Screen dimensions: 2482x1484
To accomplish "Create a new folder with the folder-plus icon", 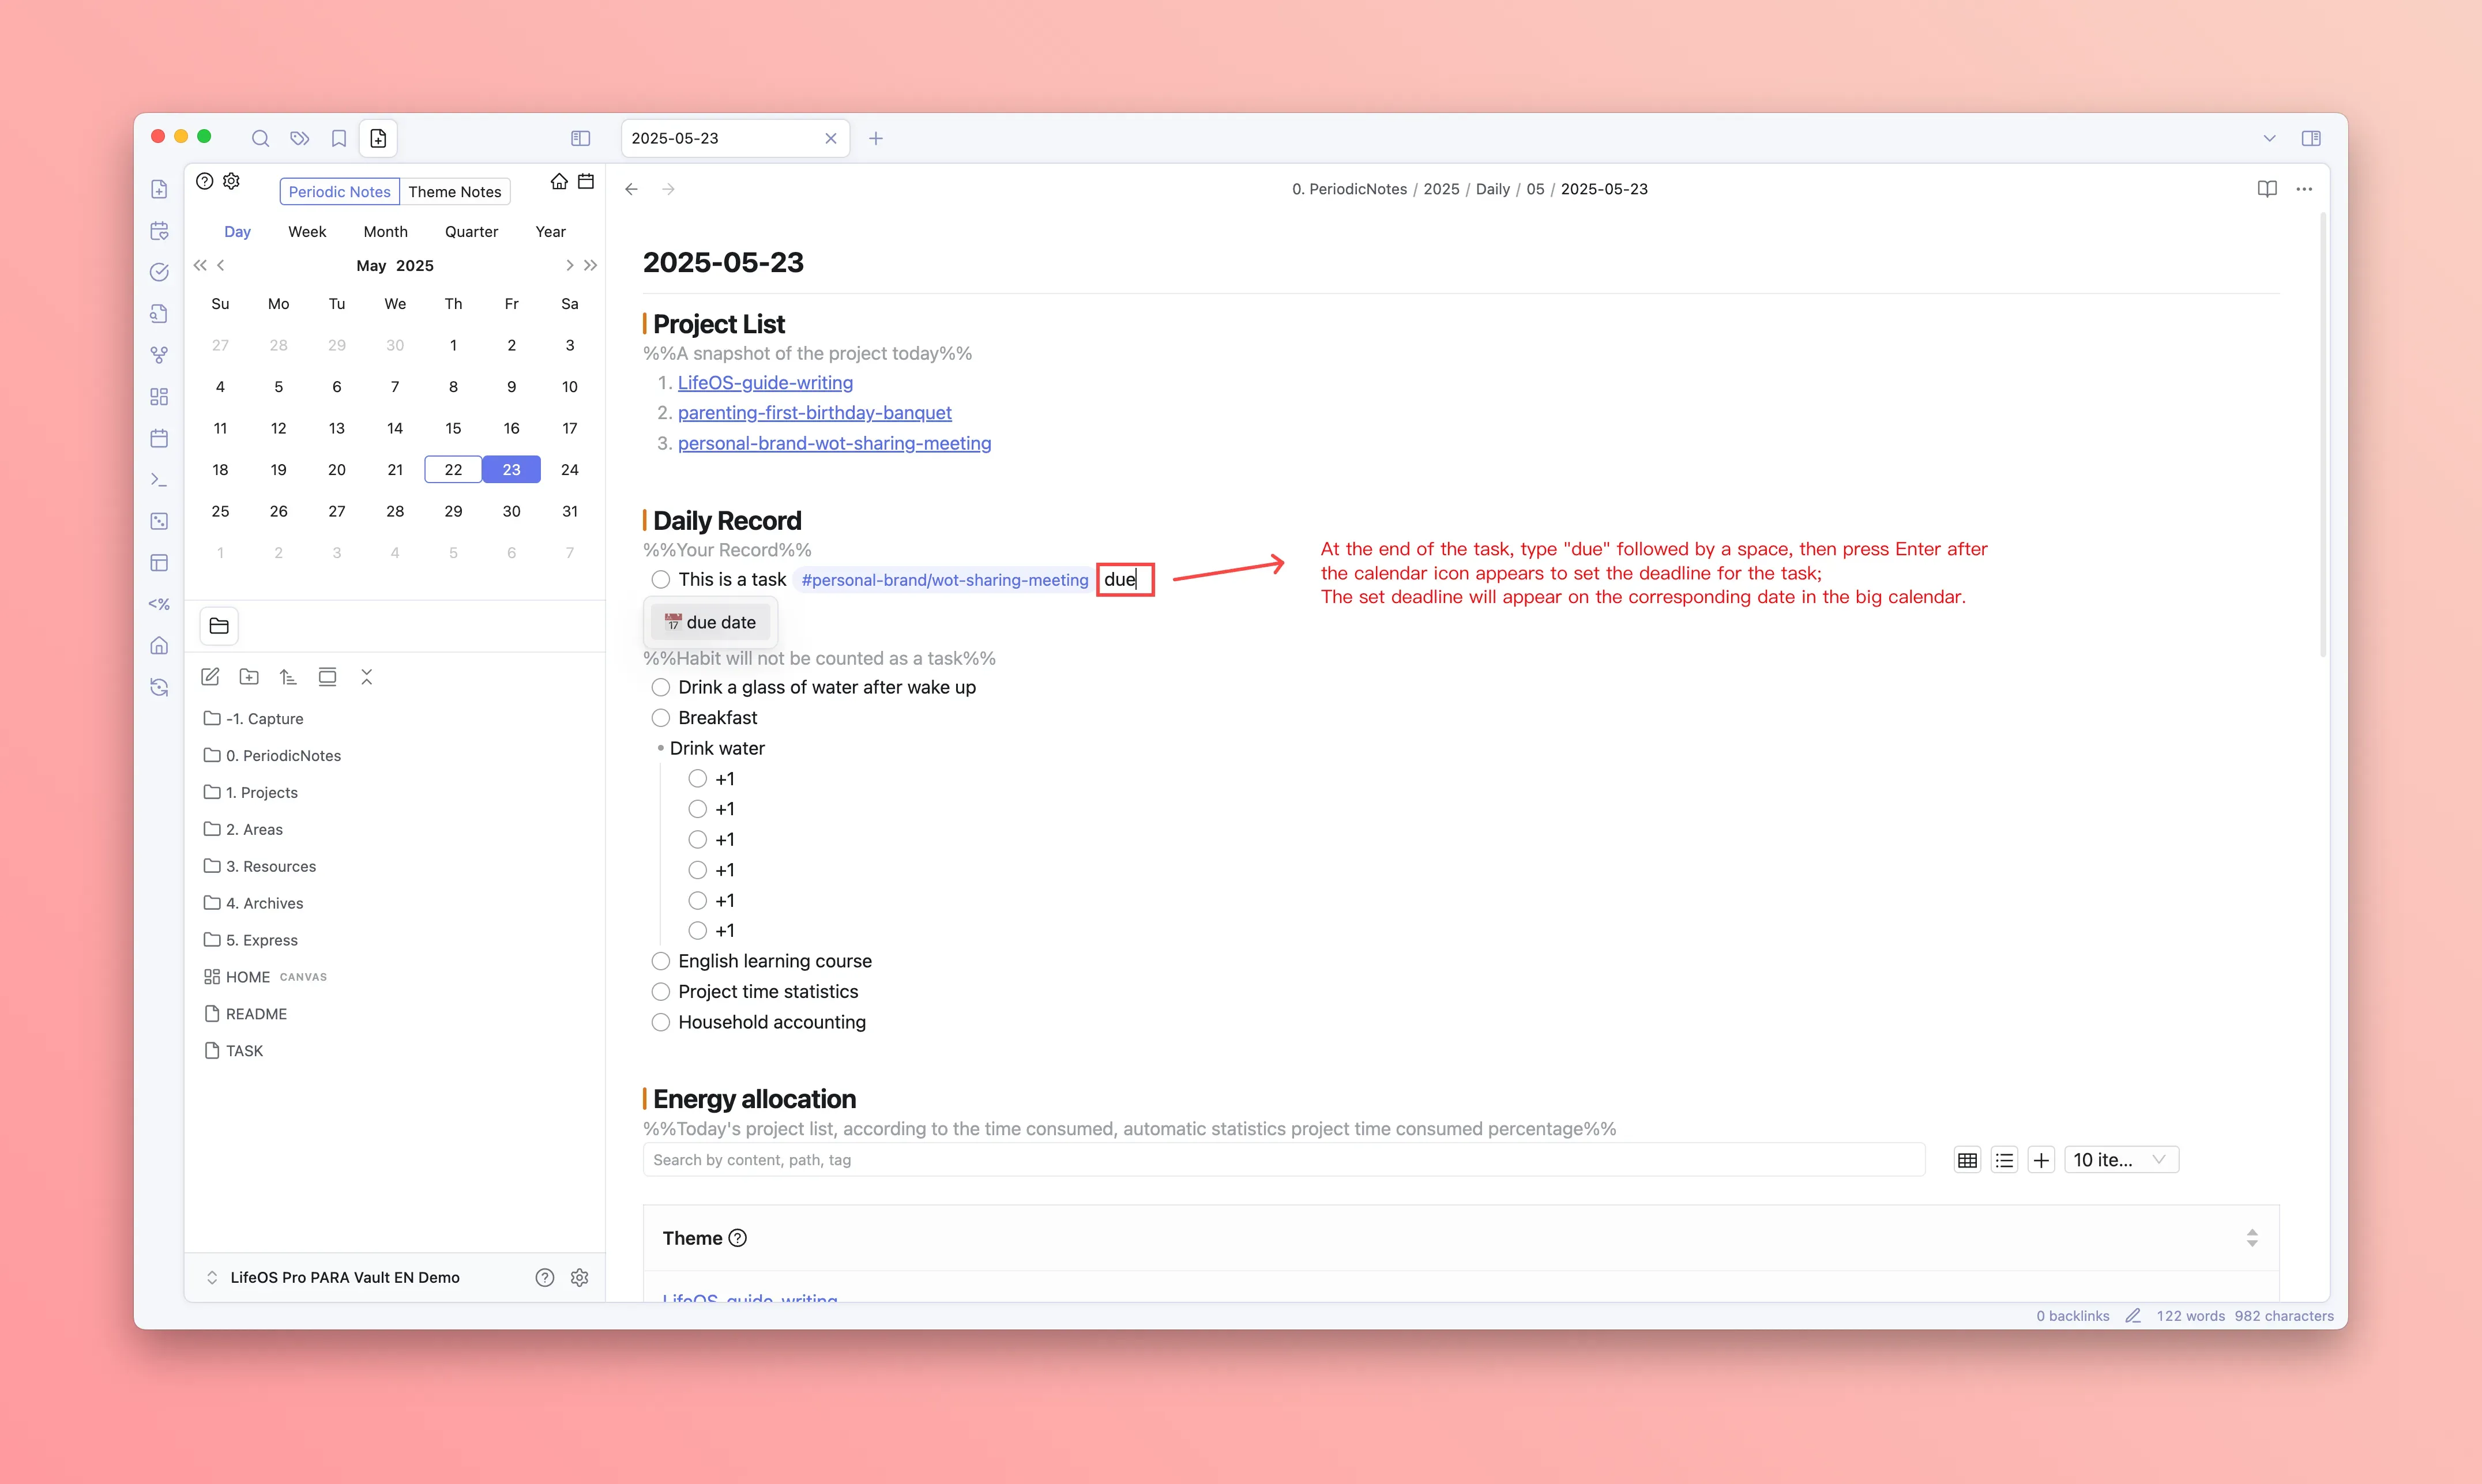I will (x=249, y=677).
